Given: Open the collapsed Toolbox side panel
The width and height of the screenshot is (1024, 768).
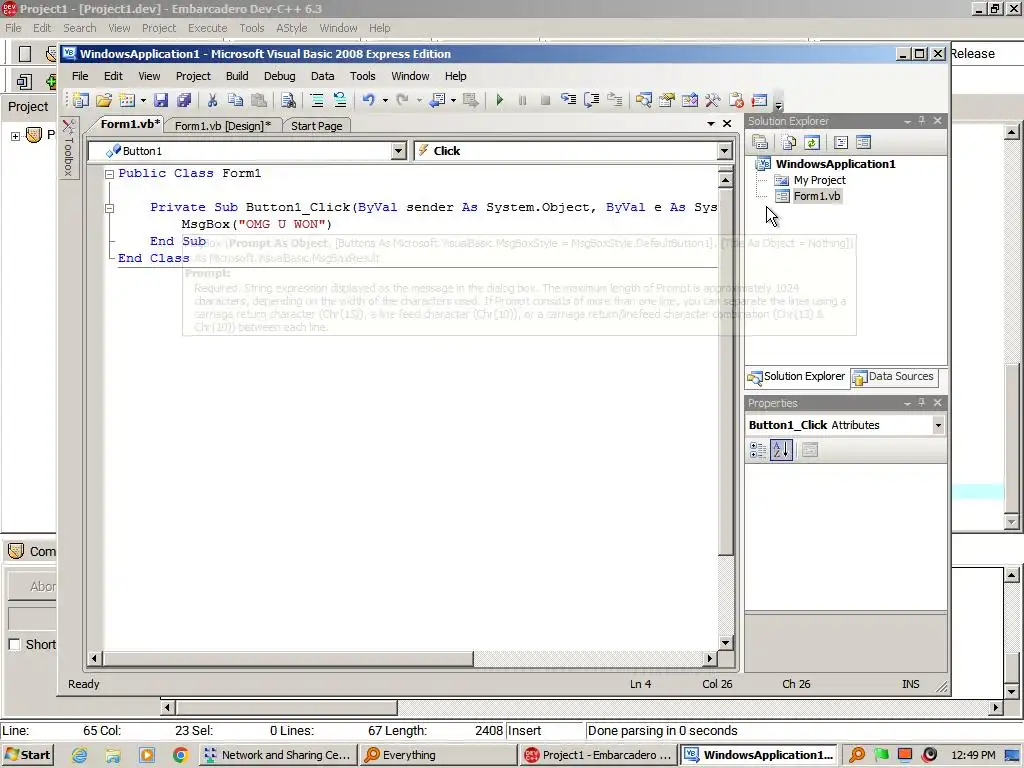Looking at the screenshot, I should coord(69,147).
